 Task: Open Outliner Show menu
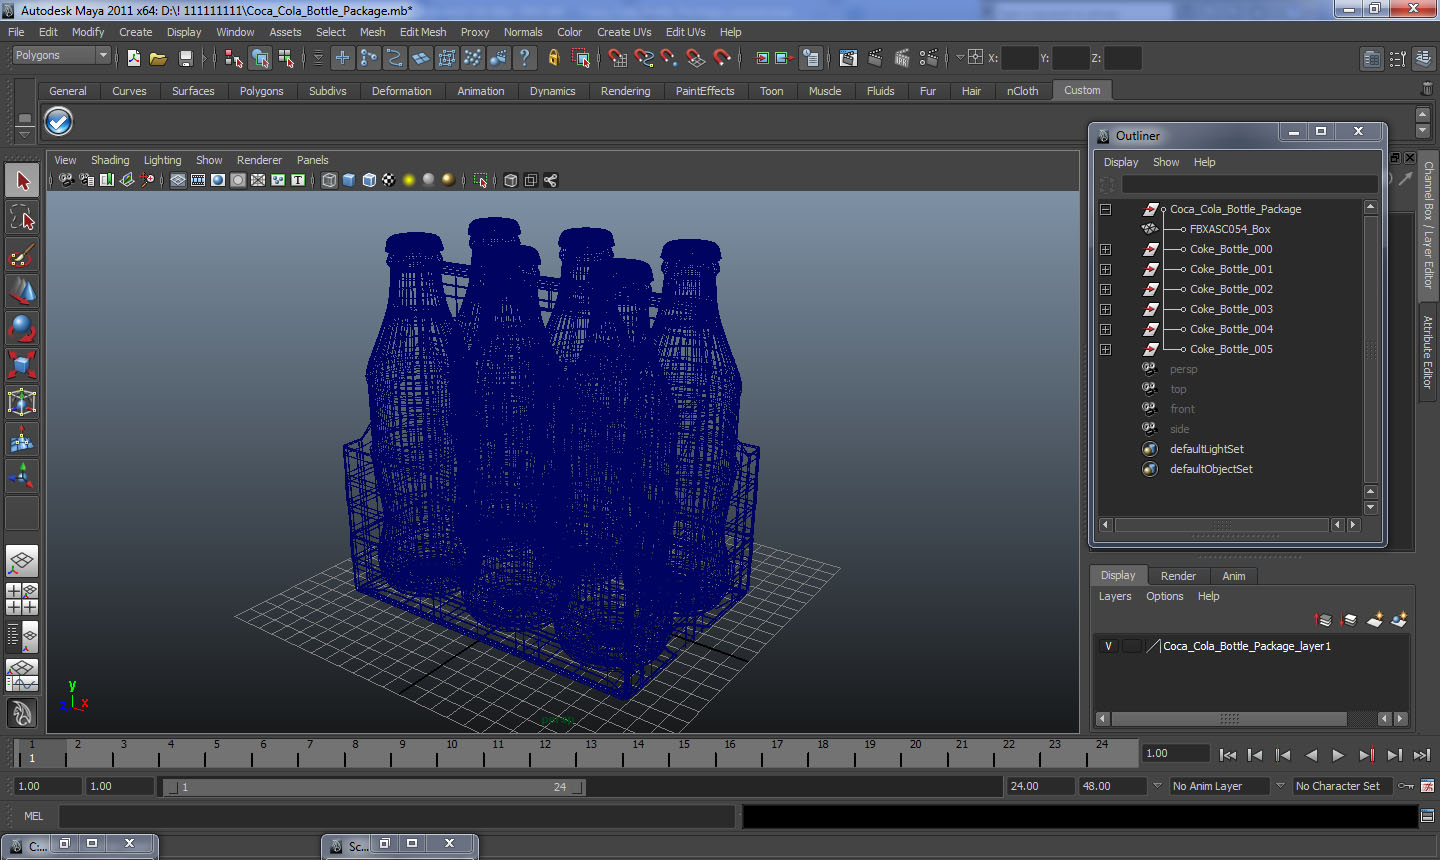pos(1166,162)
